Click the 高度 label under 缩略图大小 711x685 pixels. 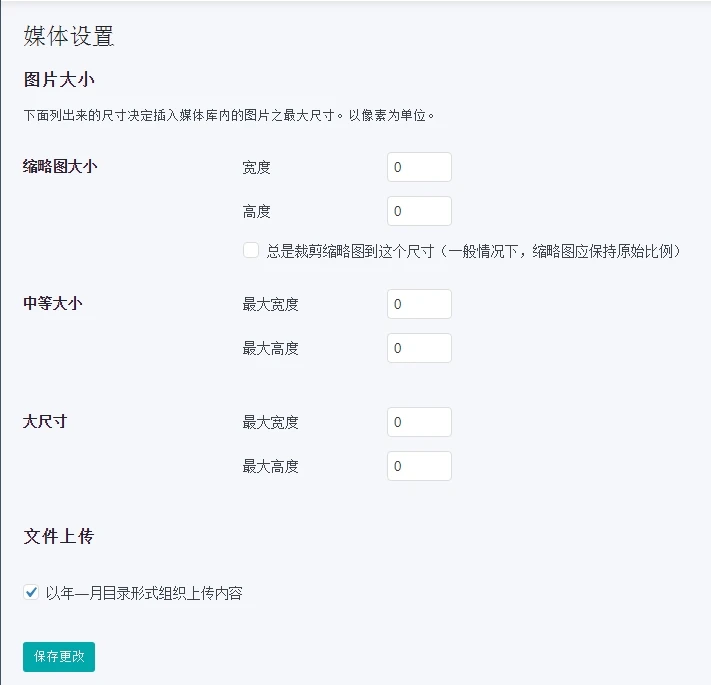coord(256,212)
